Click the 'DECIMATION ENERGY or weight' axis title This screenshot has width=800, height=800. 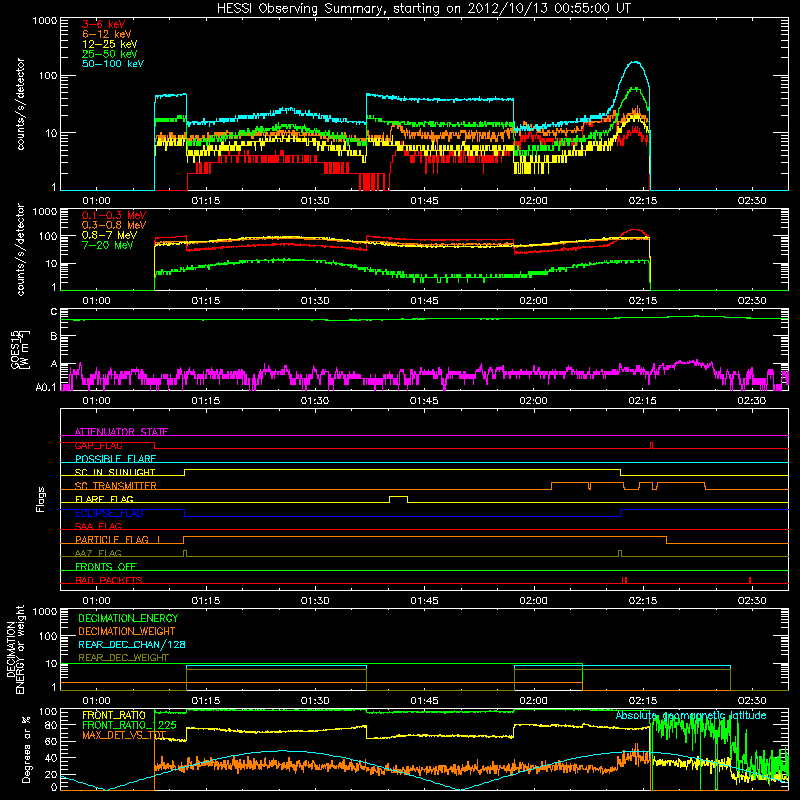(x=15, y=649)
